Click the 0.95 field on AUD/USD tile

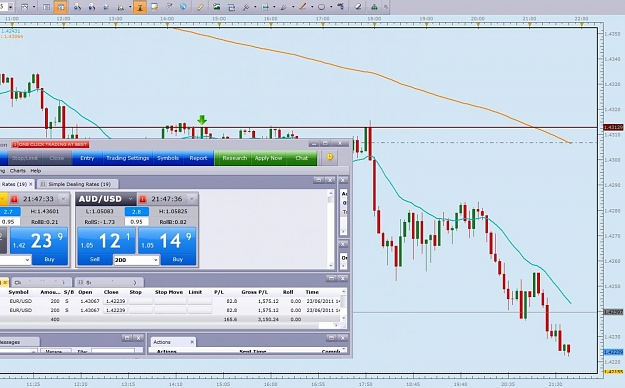click(136, 222)
